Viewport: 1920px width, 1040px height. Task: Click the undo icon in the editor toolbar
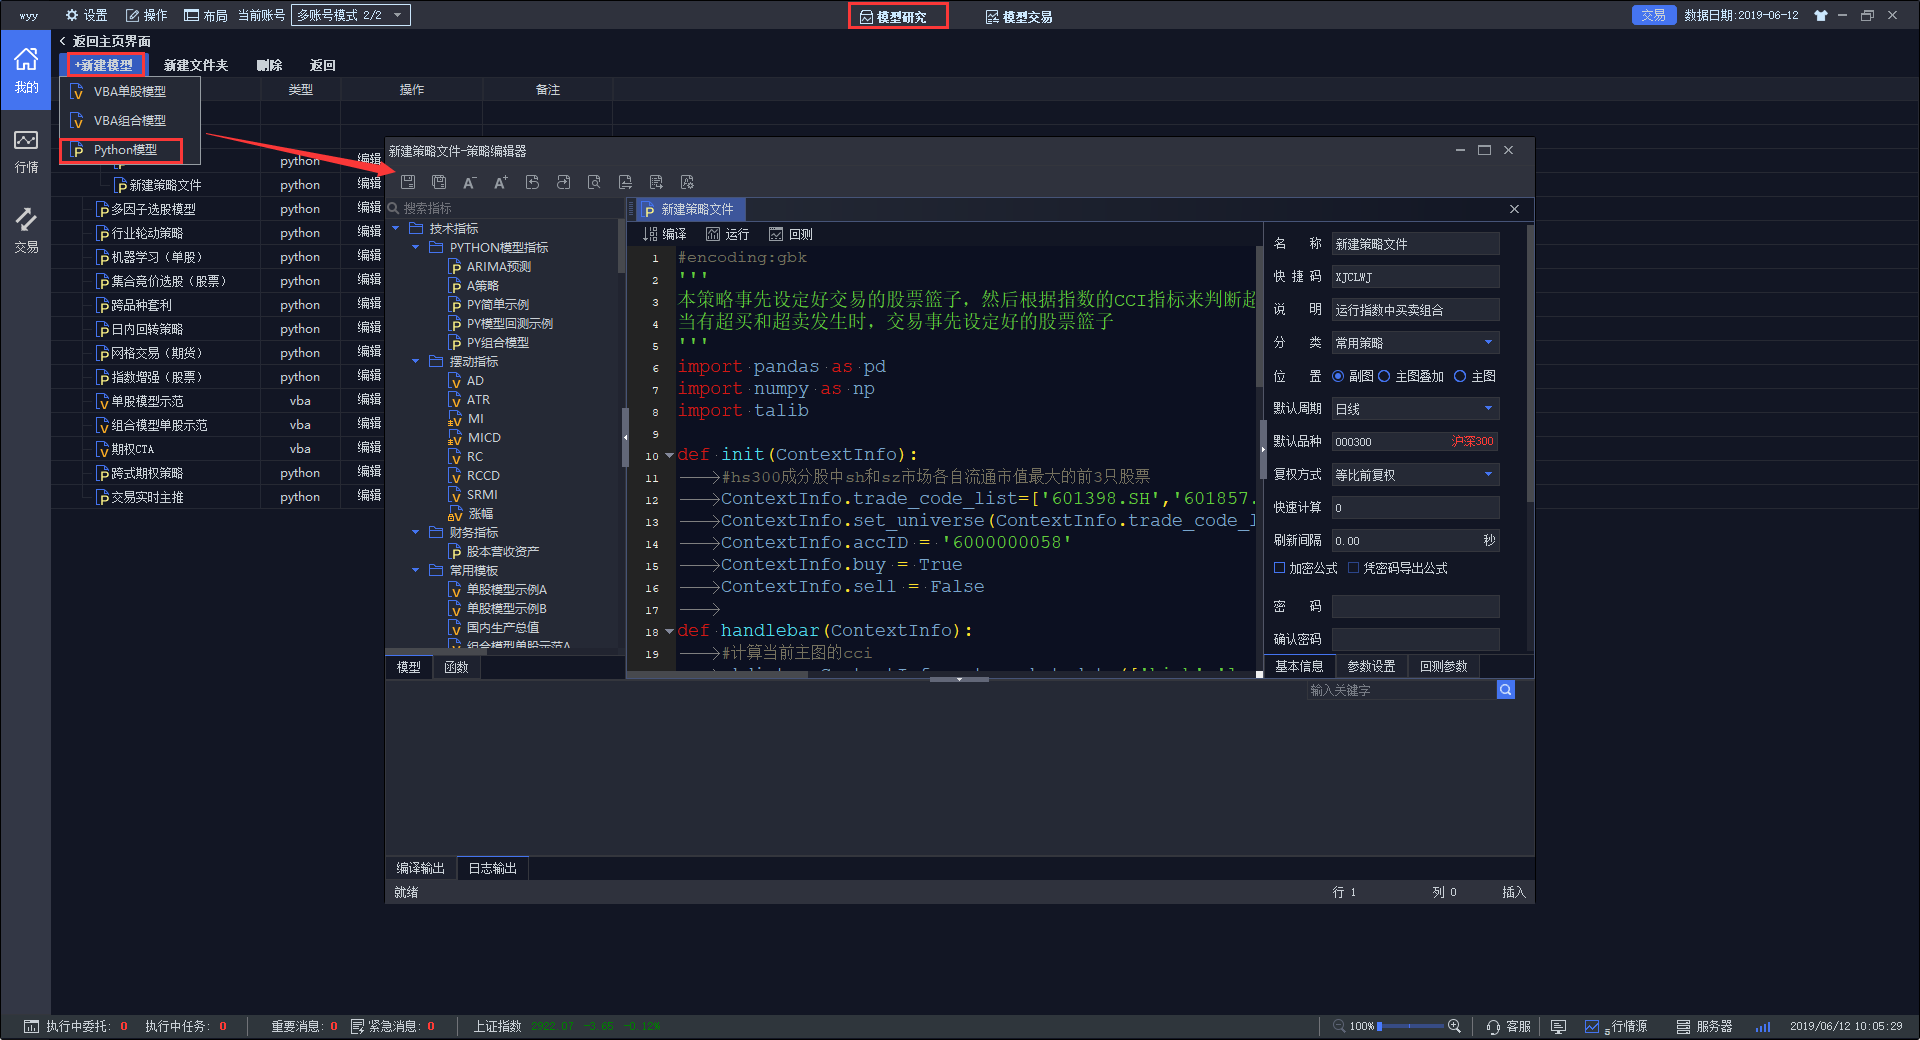pyautogui.click(x=532, y=182)
